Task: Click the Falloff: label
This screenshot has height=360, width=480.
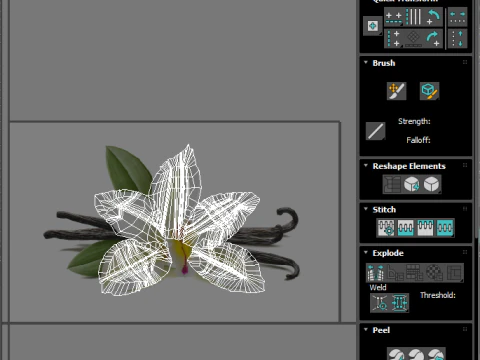Action: (x=418, y=140)
